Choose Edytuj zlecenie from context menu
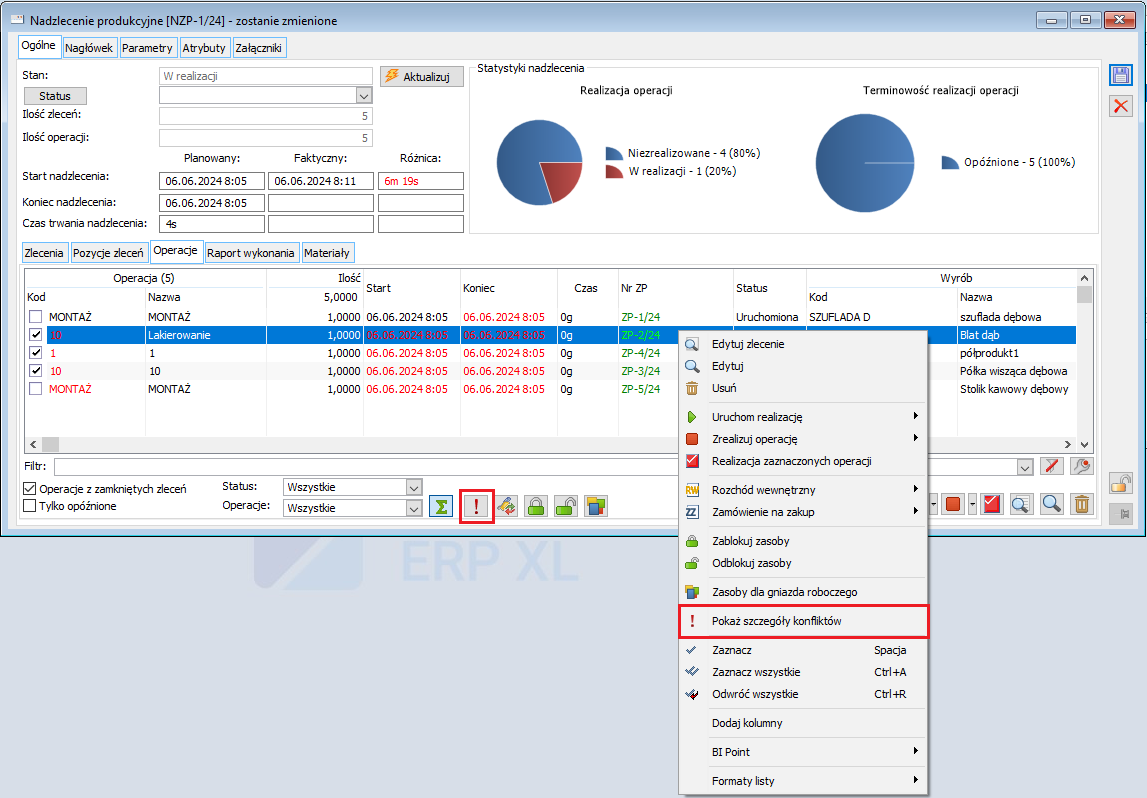 click(803, 344)
